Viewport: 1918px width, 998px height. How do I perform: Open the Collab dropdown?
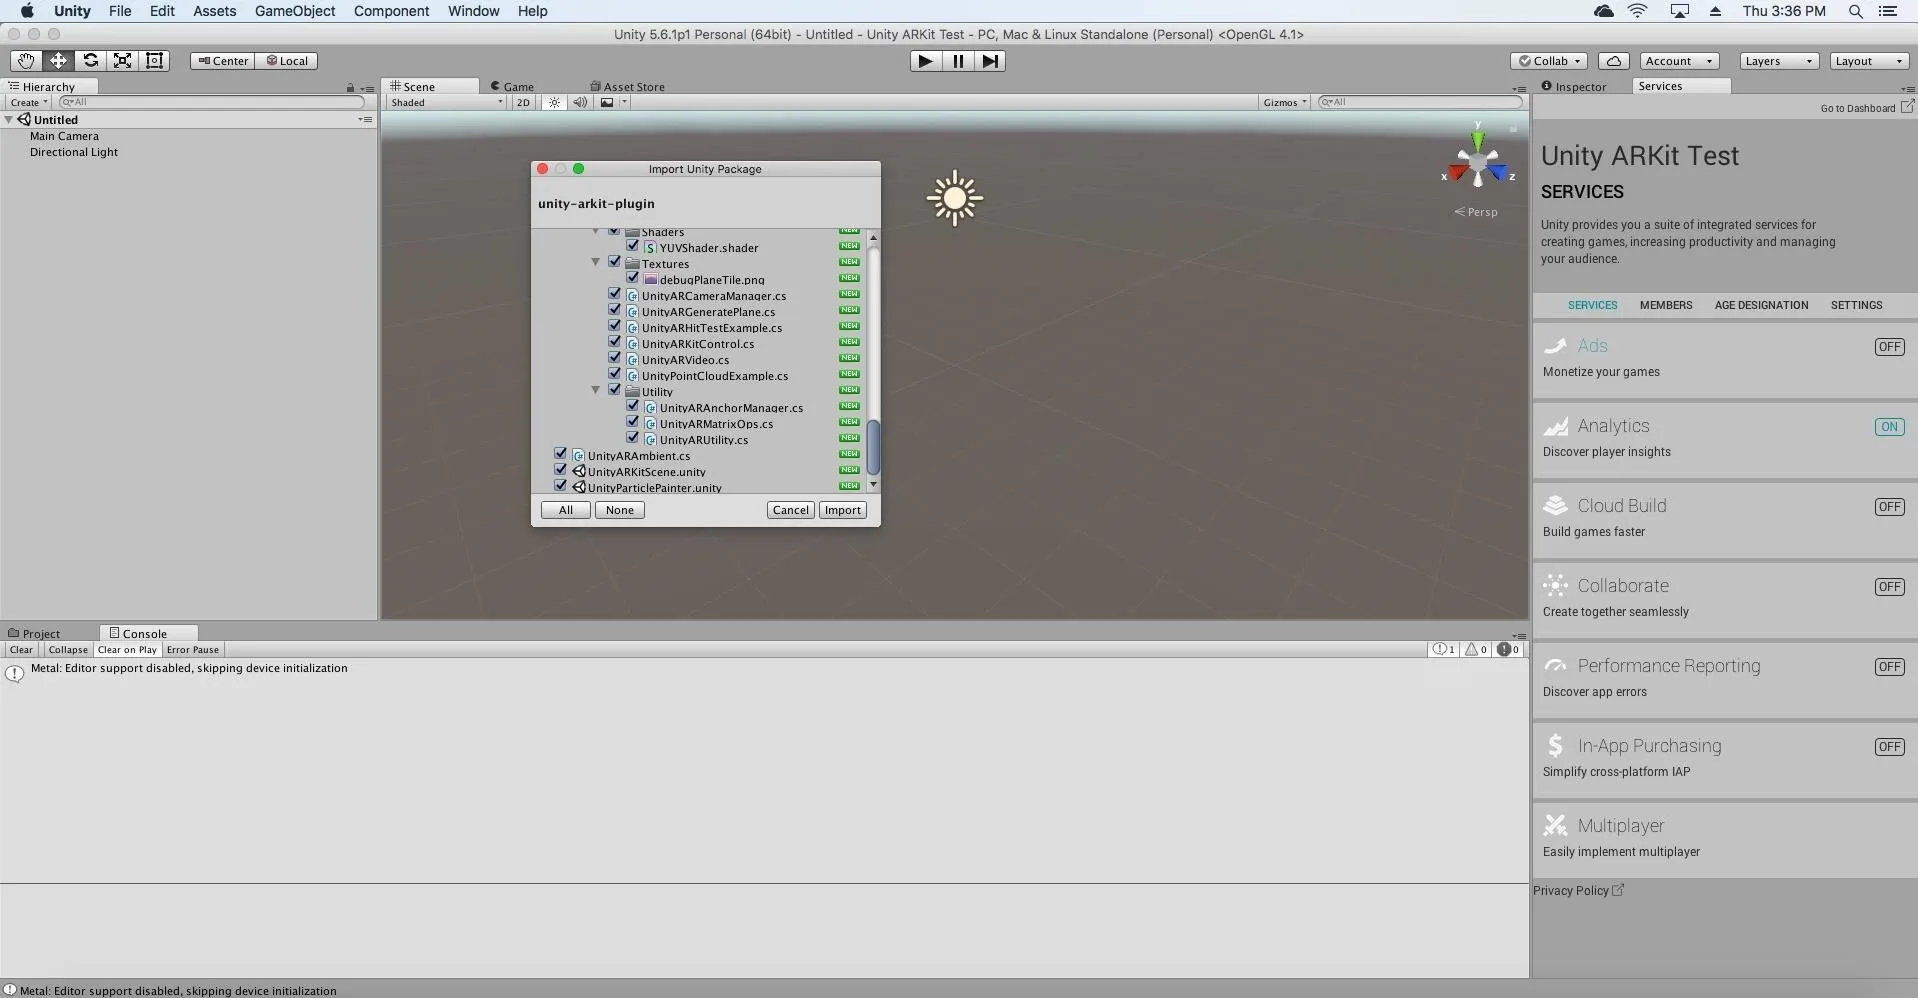(1549, 61)
